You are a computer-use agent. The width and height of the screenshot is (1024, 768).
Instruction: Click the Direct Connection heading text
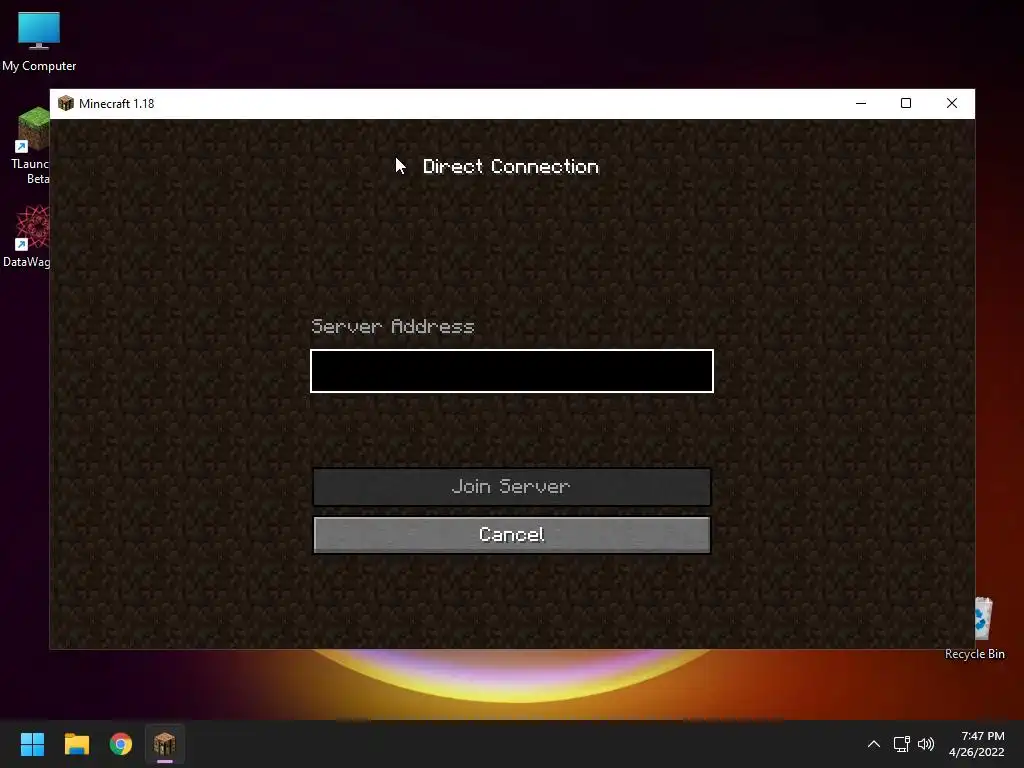(511, 167)
